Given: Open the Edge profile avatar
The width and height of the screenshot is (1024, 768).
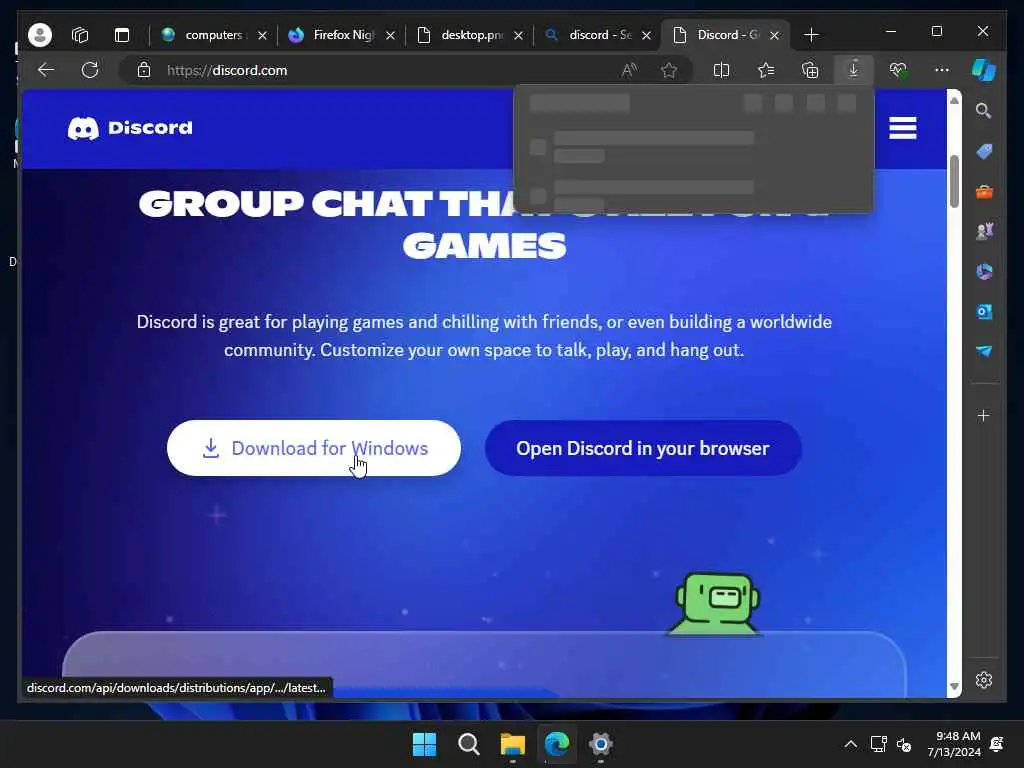Looking at the screenshot, I should coord(40,35).
